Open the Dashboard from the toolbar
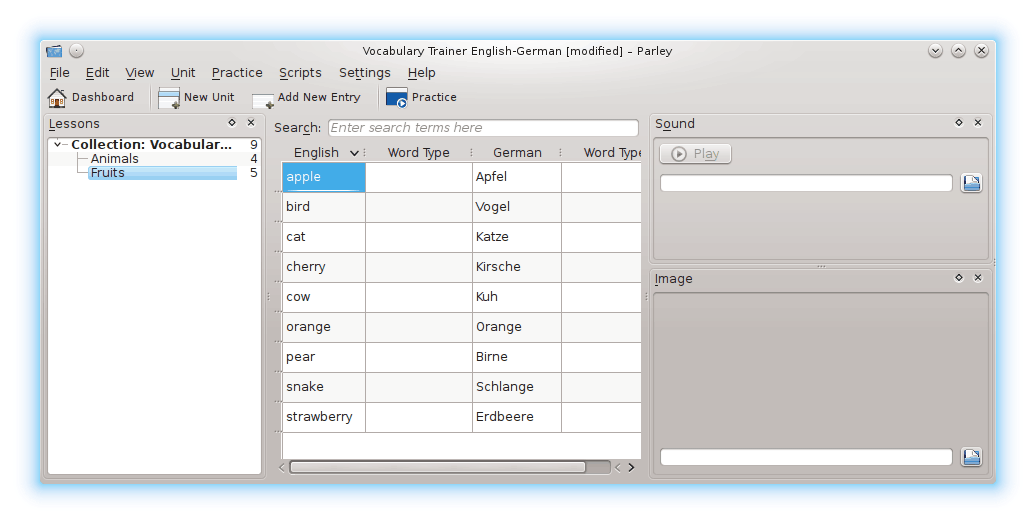1036x524 pixels. [x=91, y=97]
